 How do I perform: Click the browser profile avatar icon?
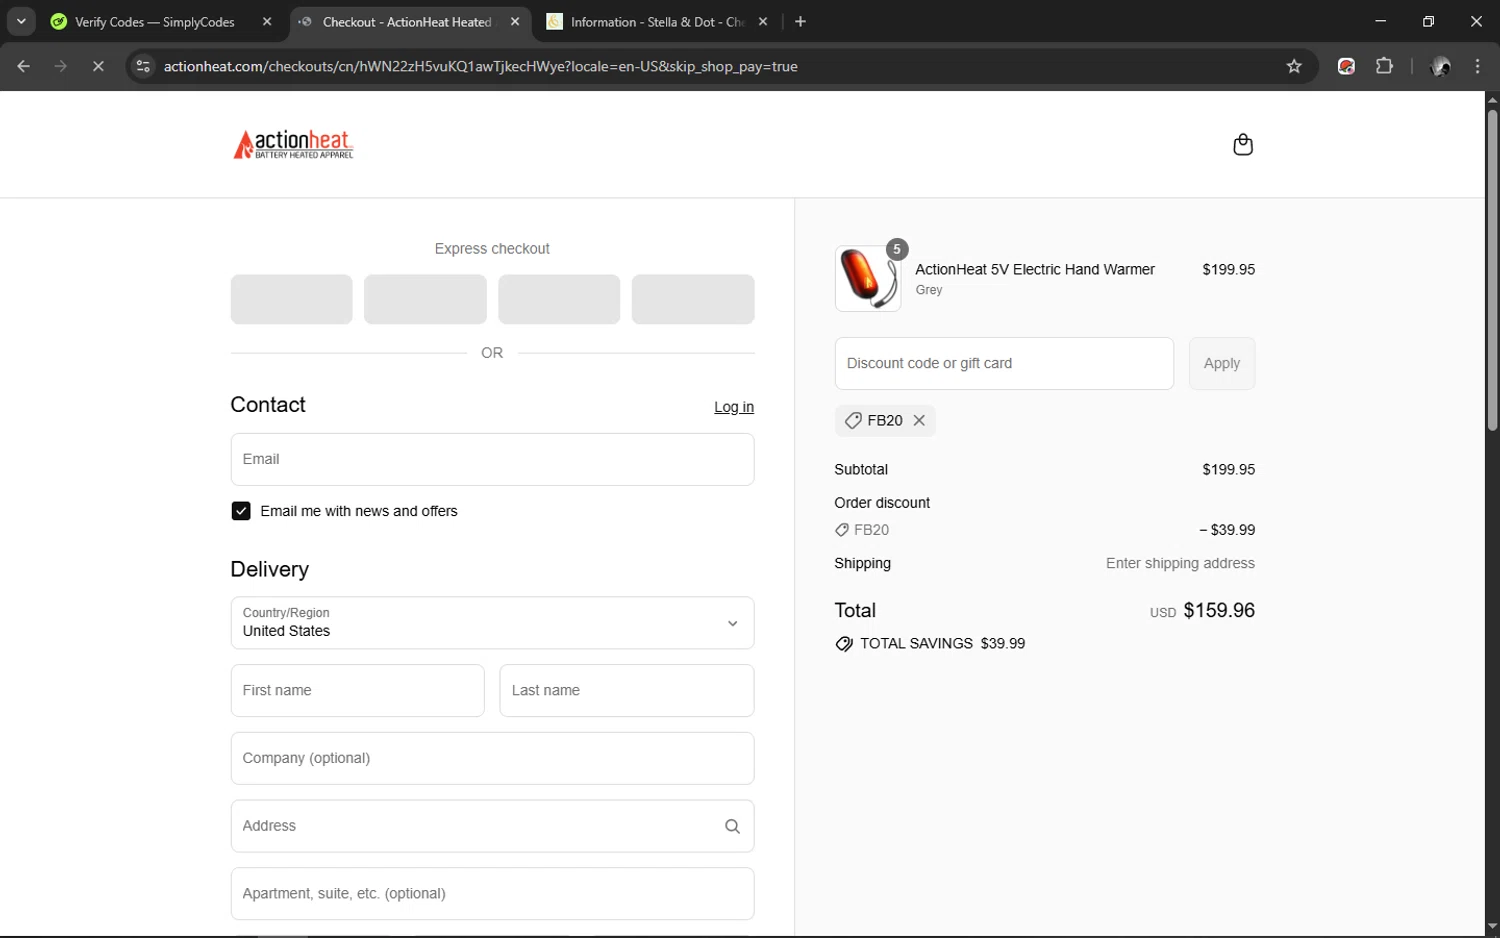(1441, 66)
